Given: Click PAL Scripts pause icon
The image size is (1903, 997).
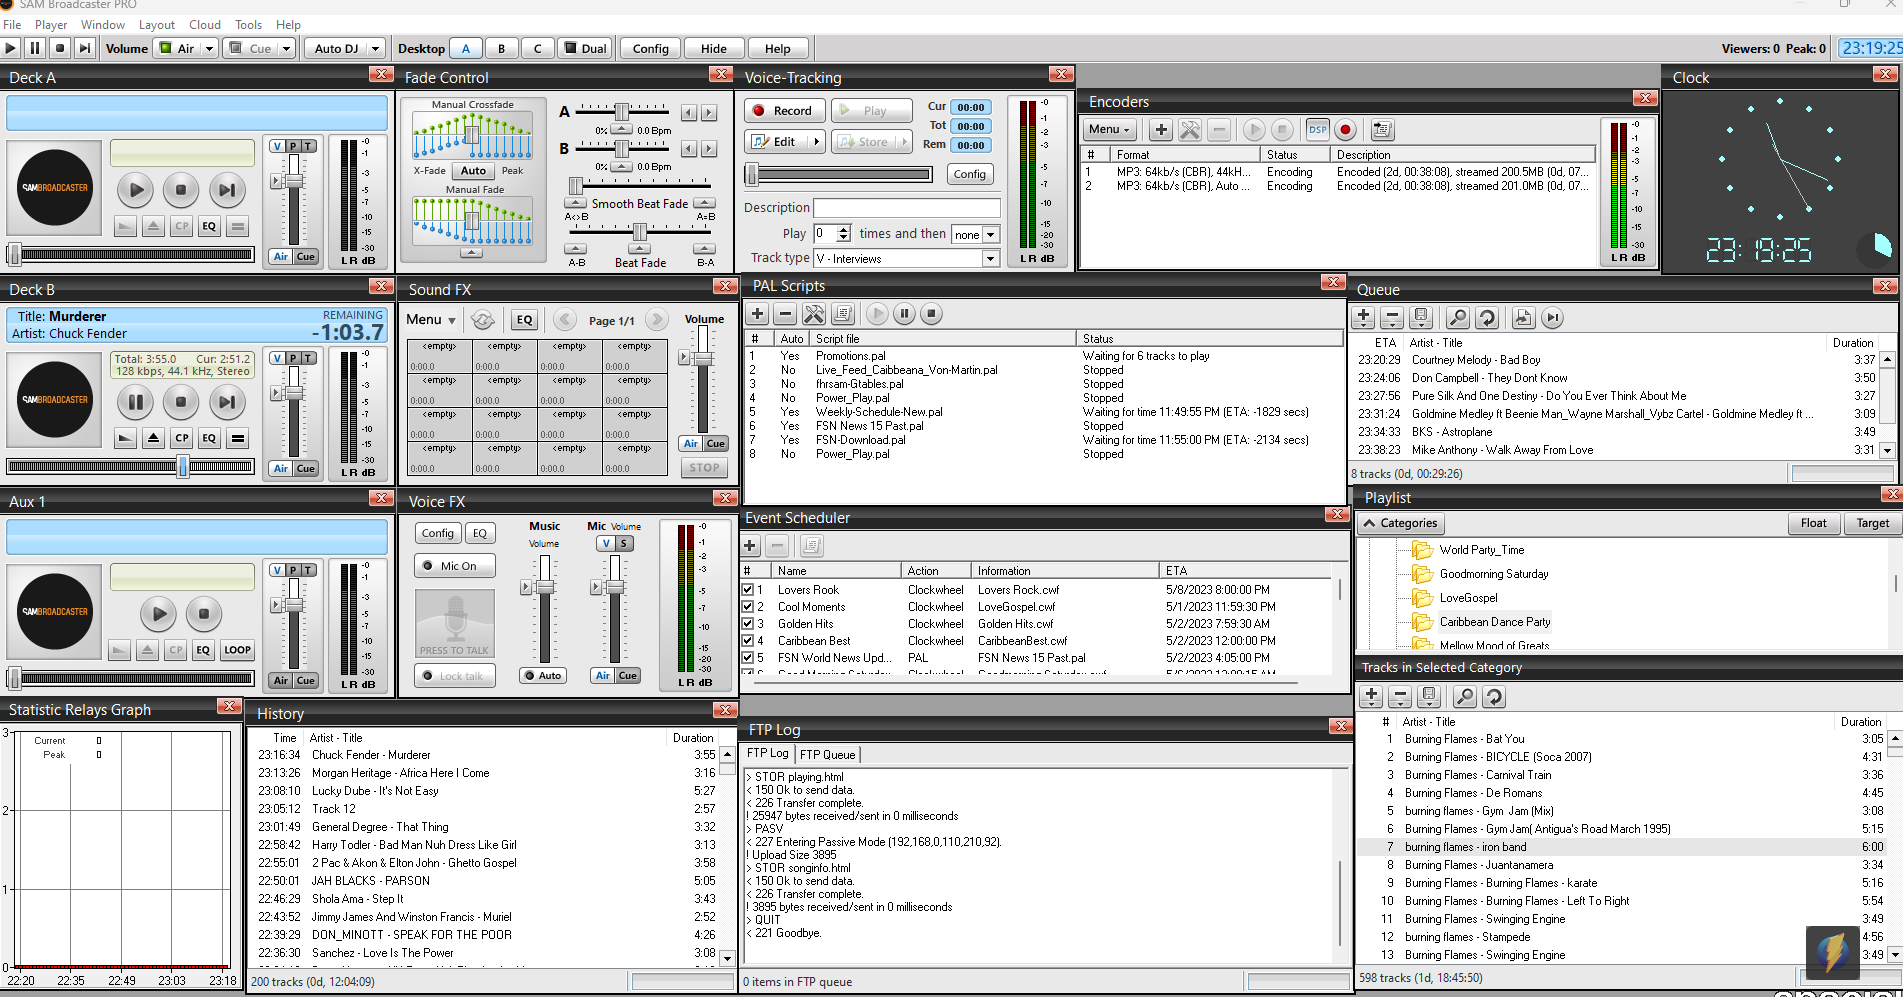Looking at the screenshot, I should (x=904, y=314).
